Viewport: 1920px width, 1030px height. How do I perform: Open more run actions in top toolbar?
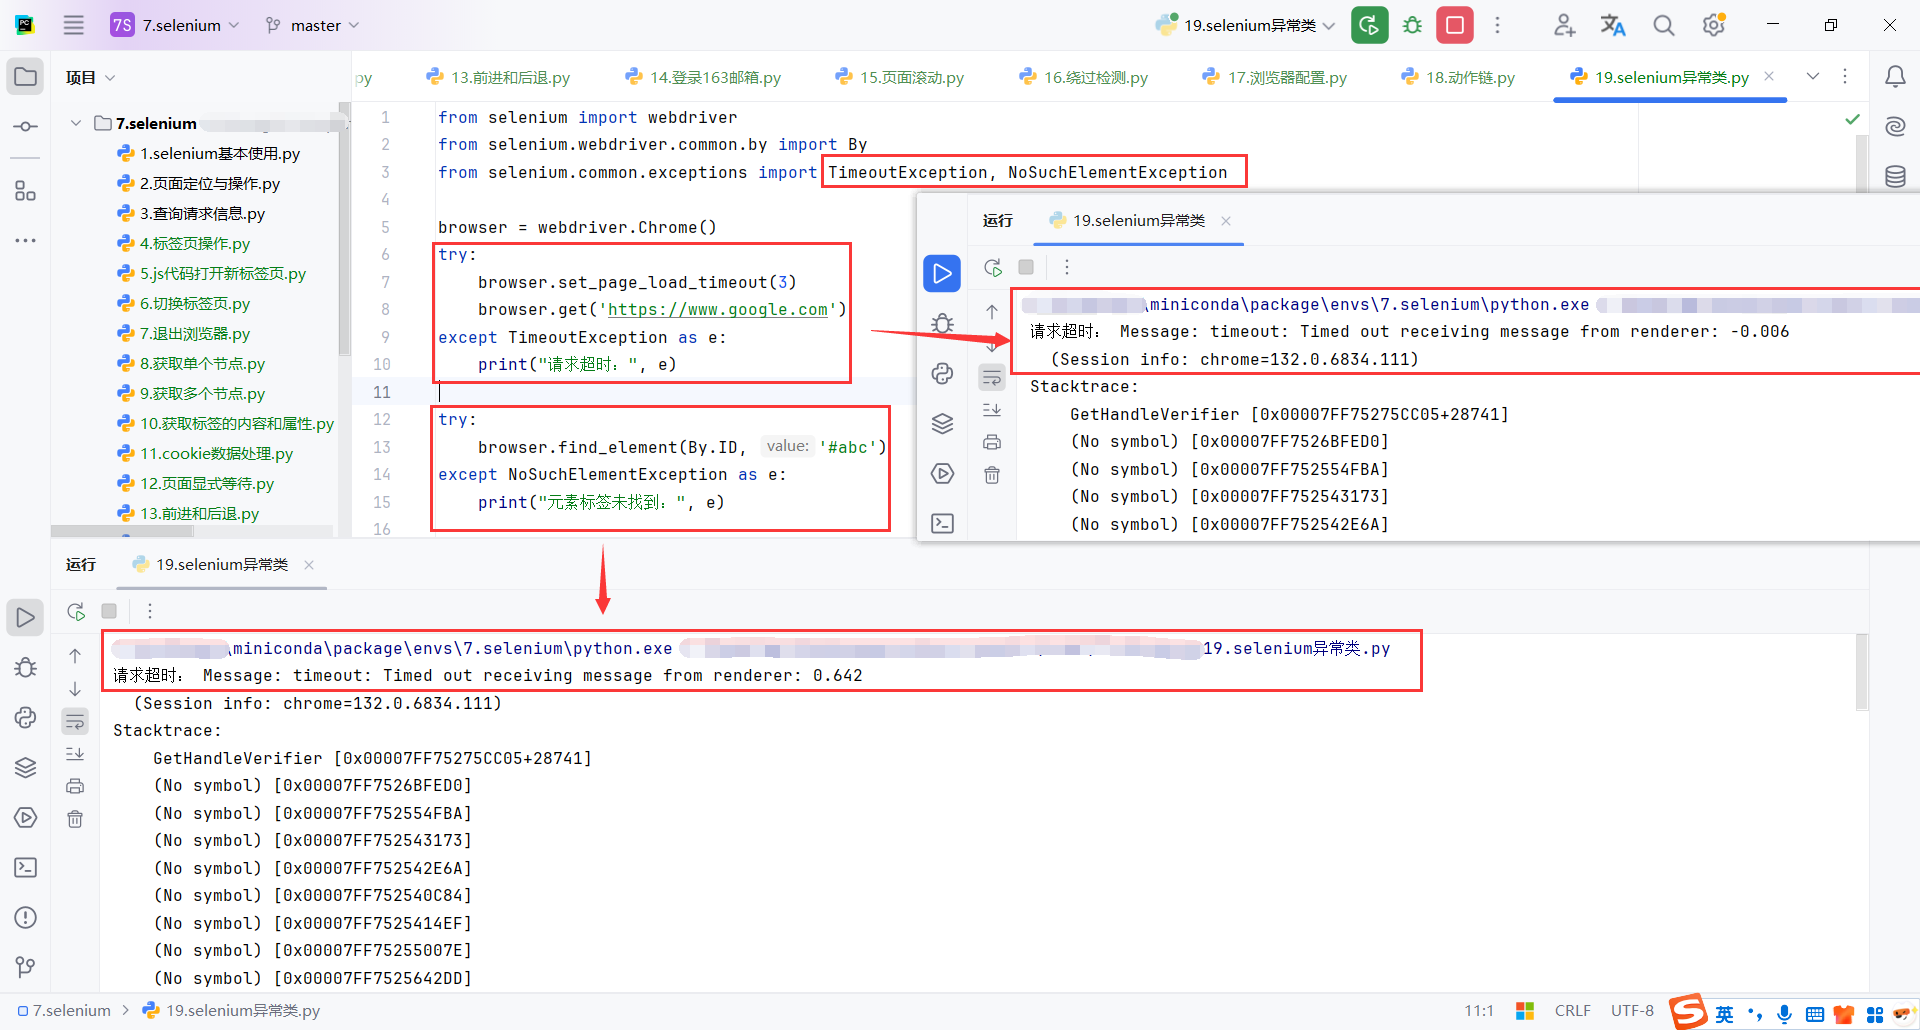coord(1497,25)
